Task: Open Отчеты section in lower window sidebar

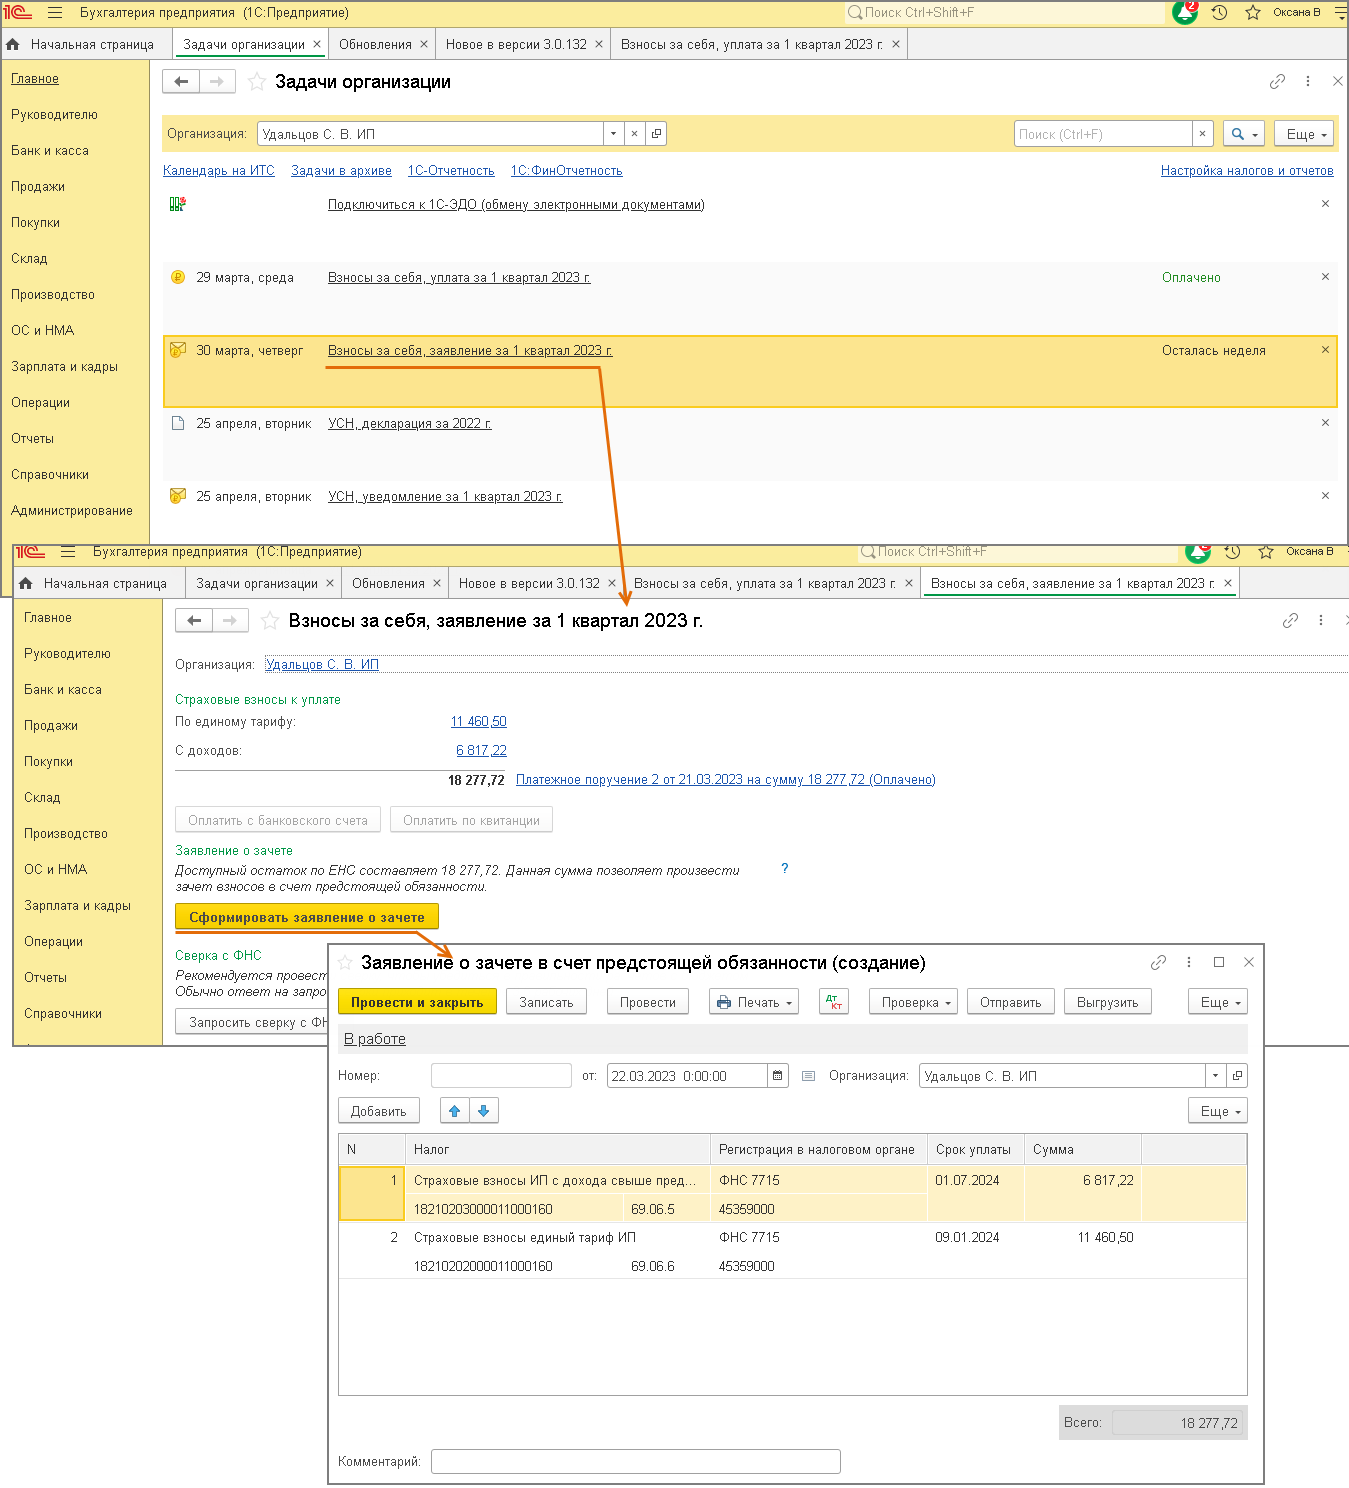Action: pos(45,978)
